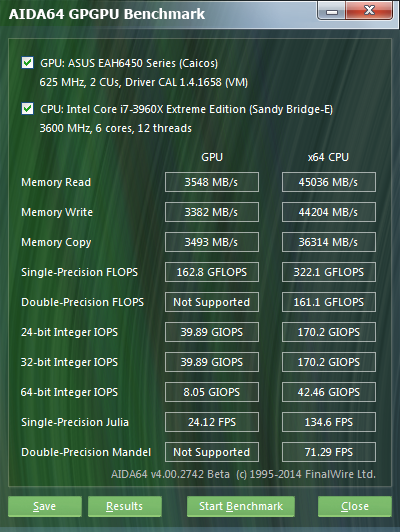Viewport: 400px width, 532px height.
Task: Select CPU Single-Precision Julia 134.6 FPS box
Action: 329,422
